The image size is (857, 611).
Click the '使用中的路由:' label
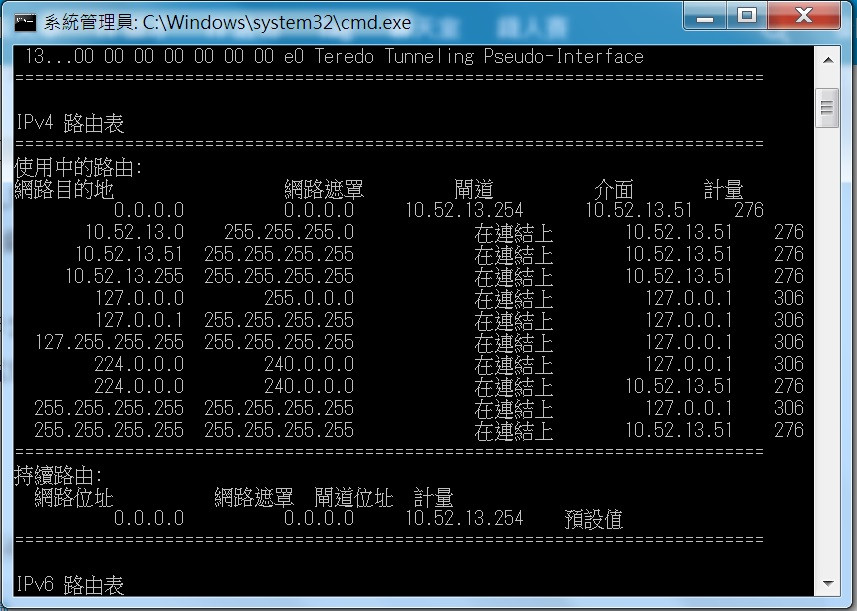point(78,167)
